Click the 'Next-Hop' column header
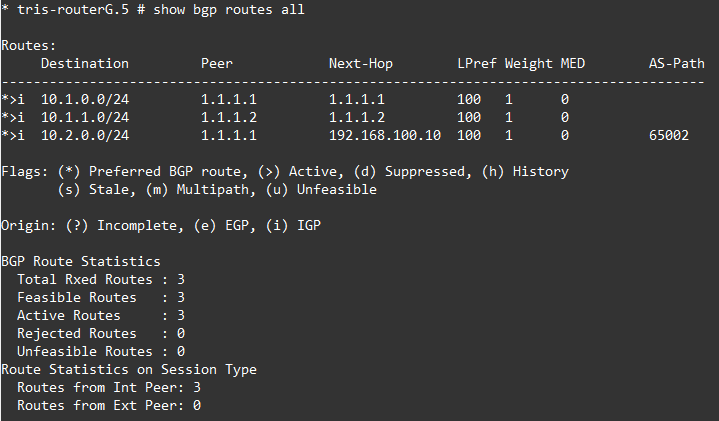The width and height of the screenshot is (719, 421). [x=361, y=64]
